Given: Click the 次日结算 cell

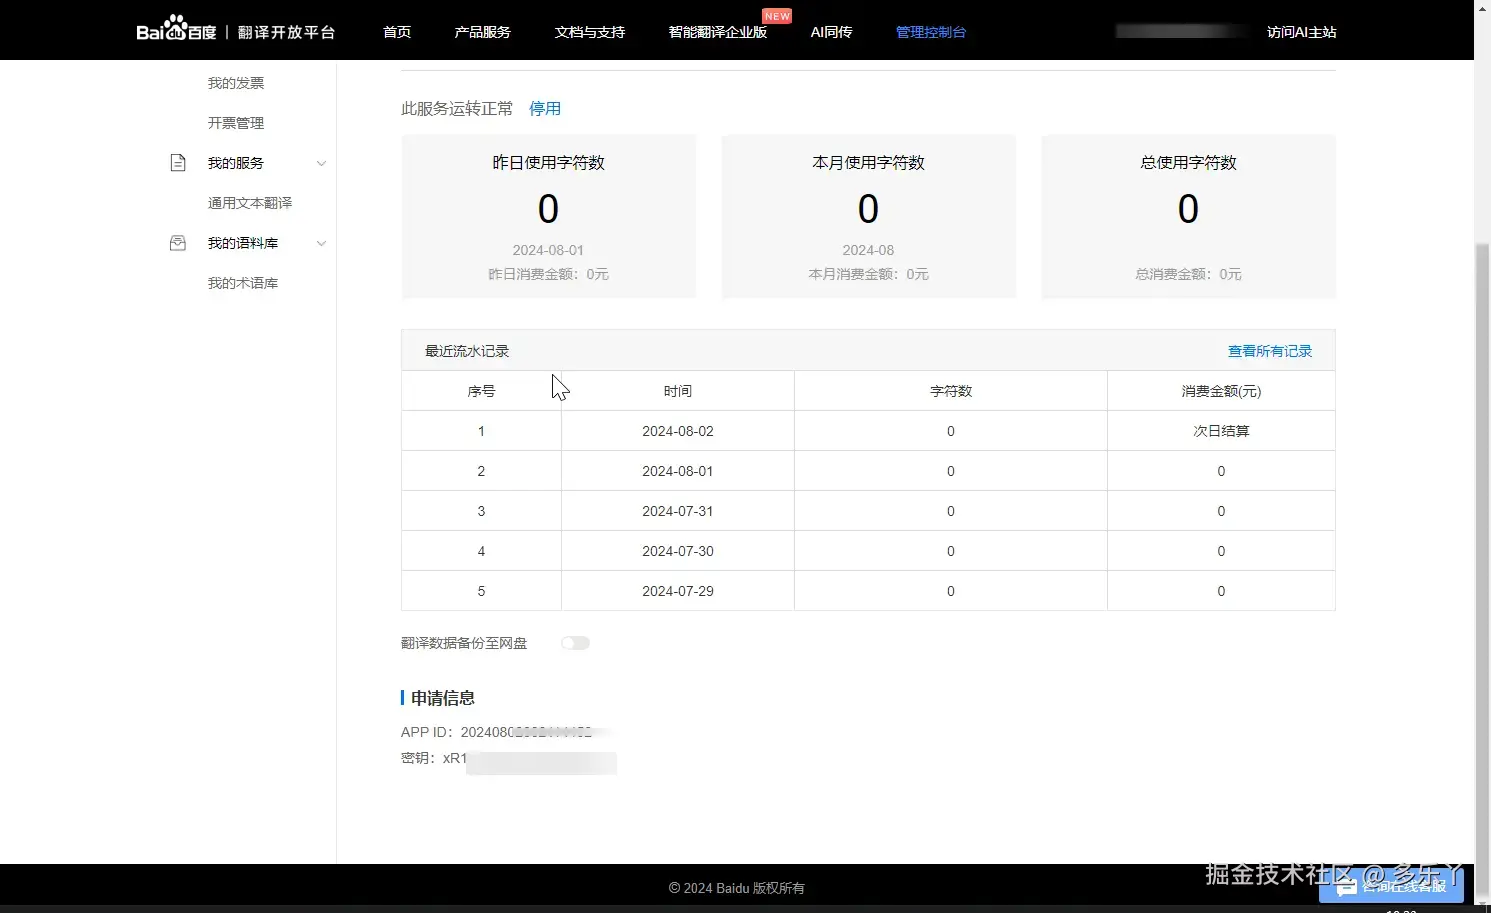Looking at the screenshot, I should [x=1221, y=431].
